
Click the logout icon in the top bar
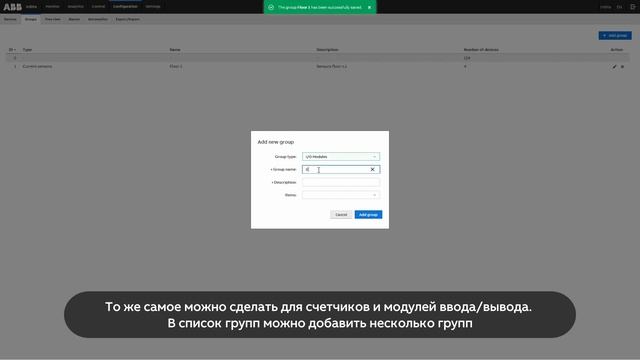[x=633, y=7]
